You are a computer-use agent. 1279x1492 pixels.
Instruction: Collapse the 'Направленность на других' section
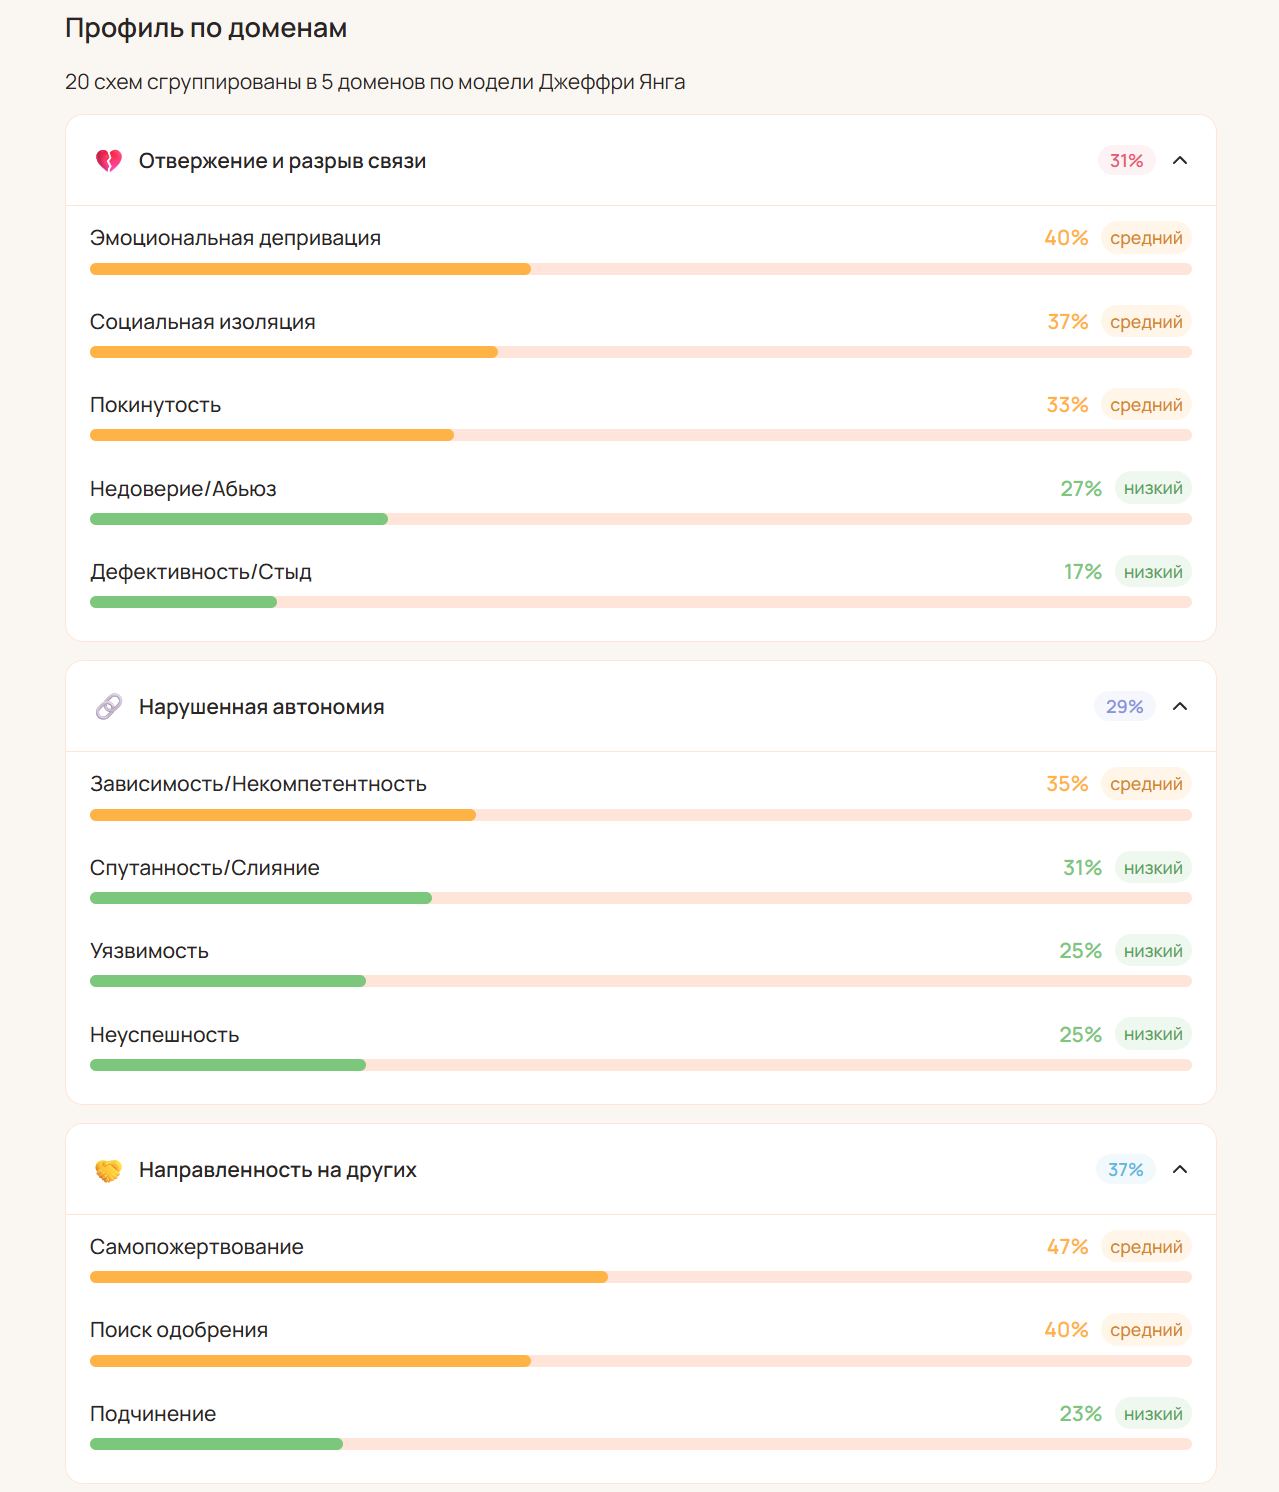click(x=1181, y=1169)
